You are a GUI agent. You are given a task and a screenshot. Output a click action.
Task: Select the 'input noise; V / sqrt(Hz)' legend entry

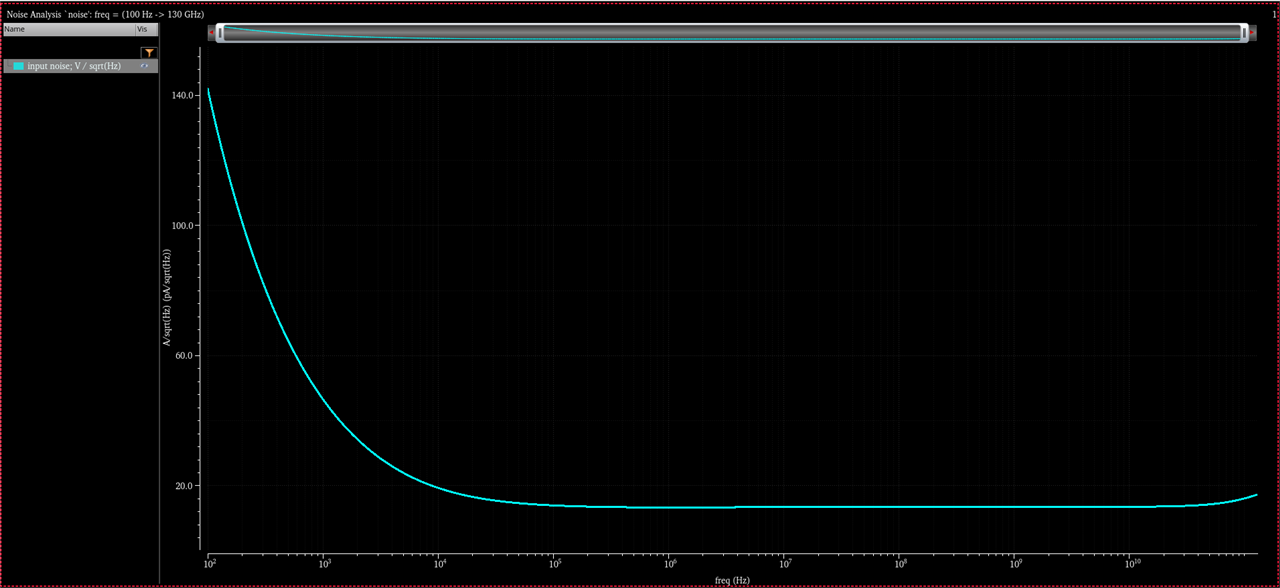73,66
